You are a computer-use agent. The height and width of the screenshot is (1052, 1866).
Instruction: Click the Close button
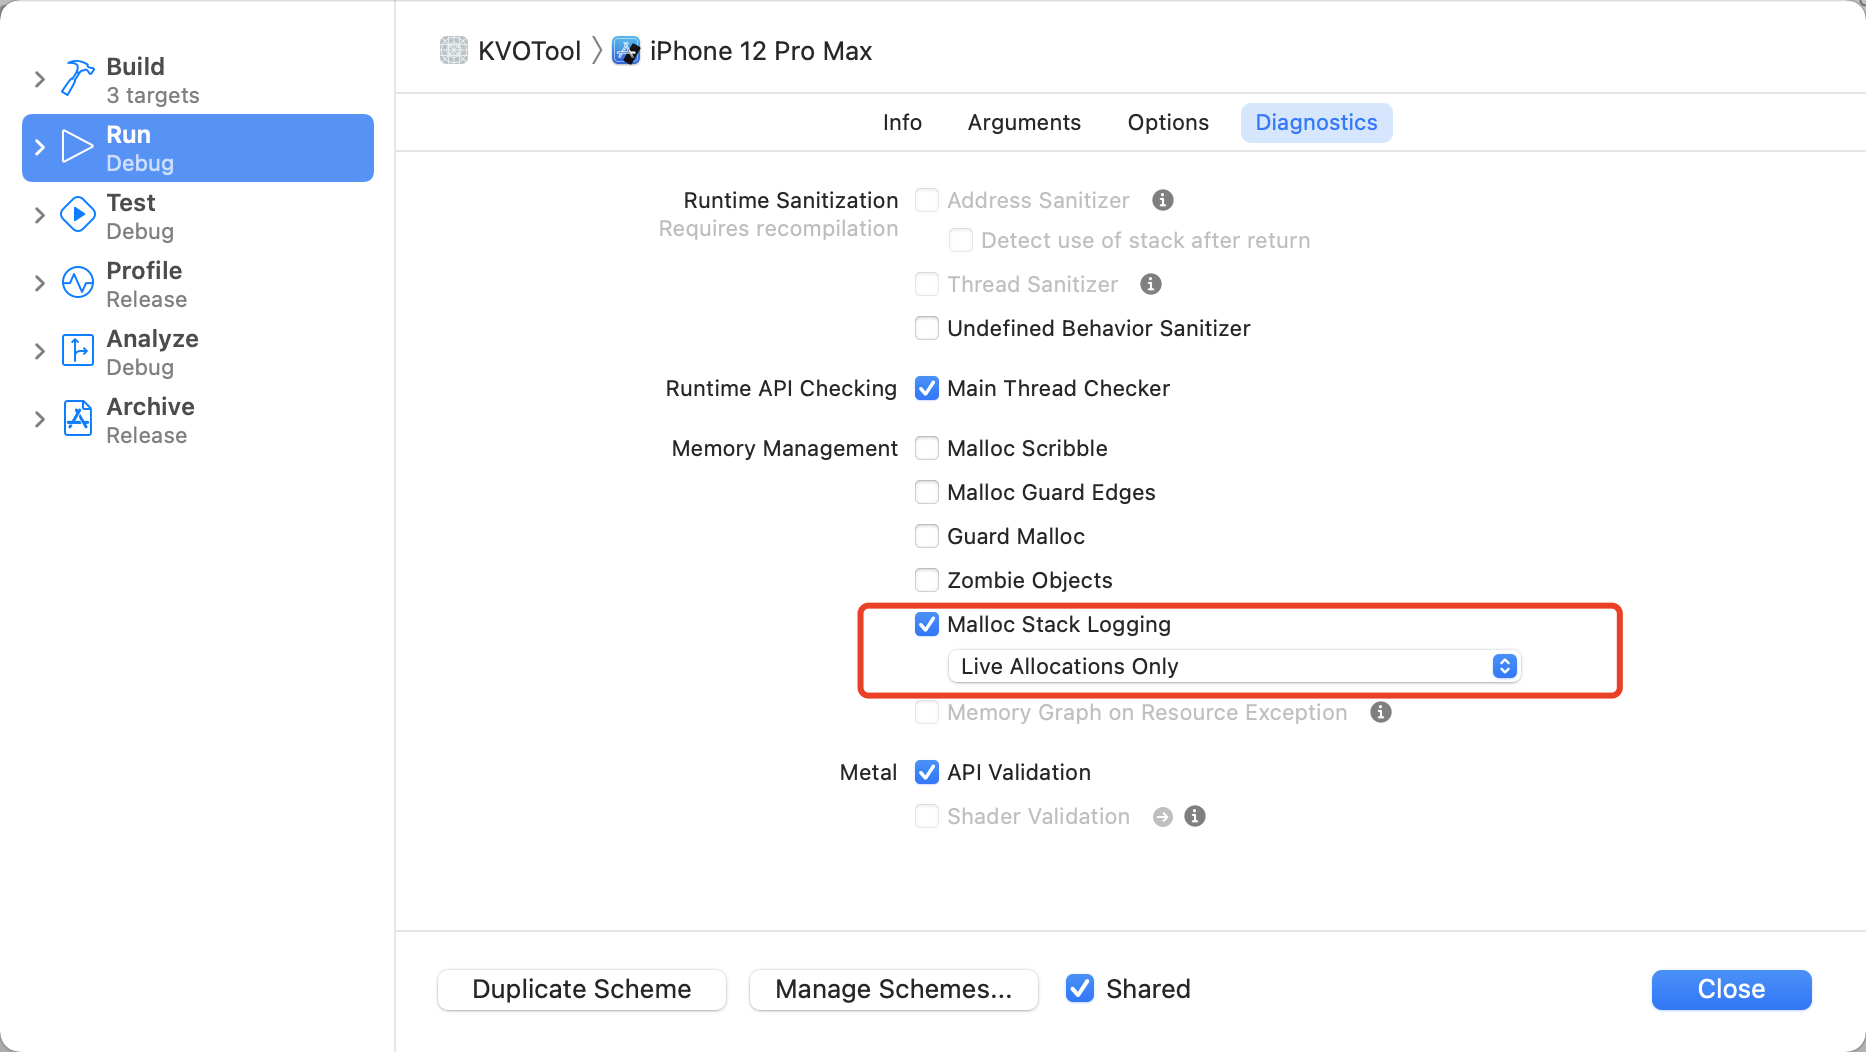[1731, 989]
